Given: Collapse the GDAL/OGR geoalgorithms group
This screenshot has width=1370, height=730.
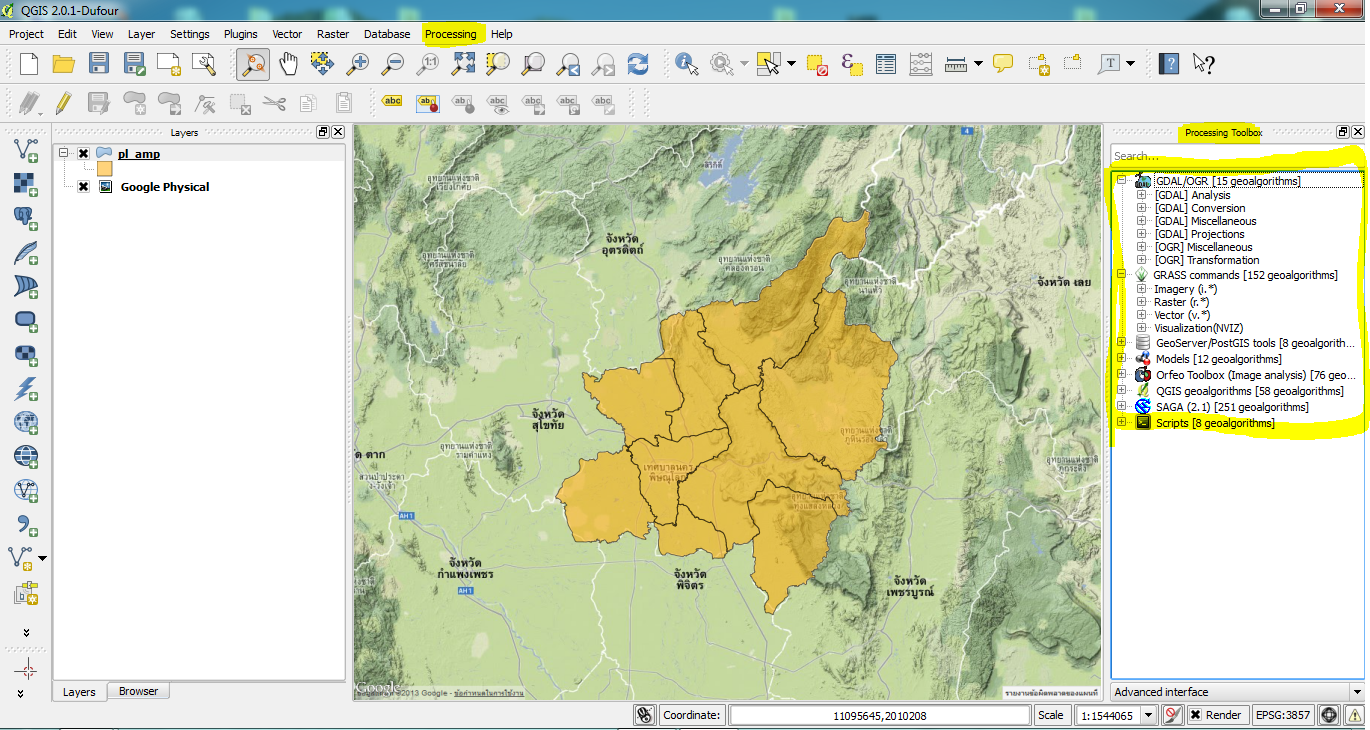Looking at the screenshot, I should click(1122, 181).
